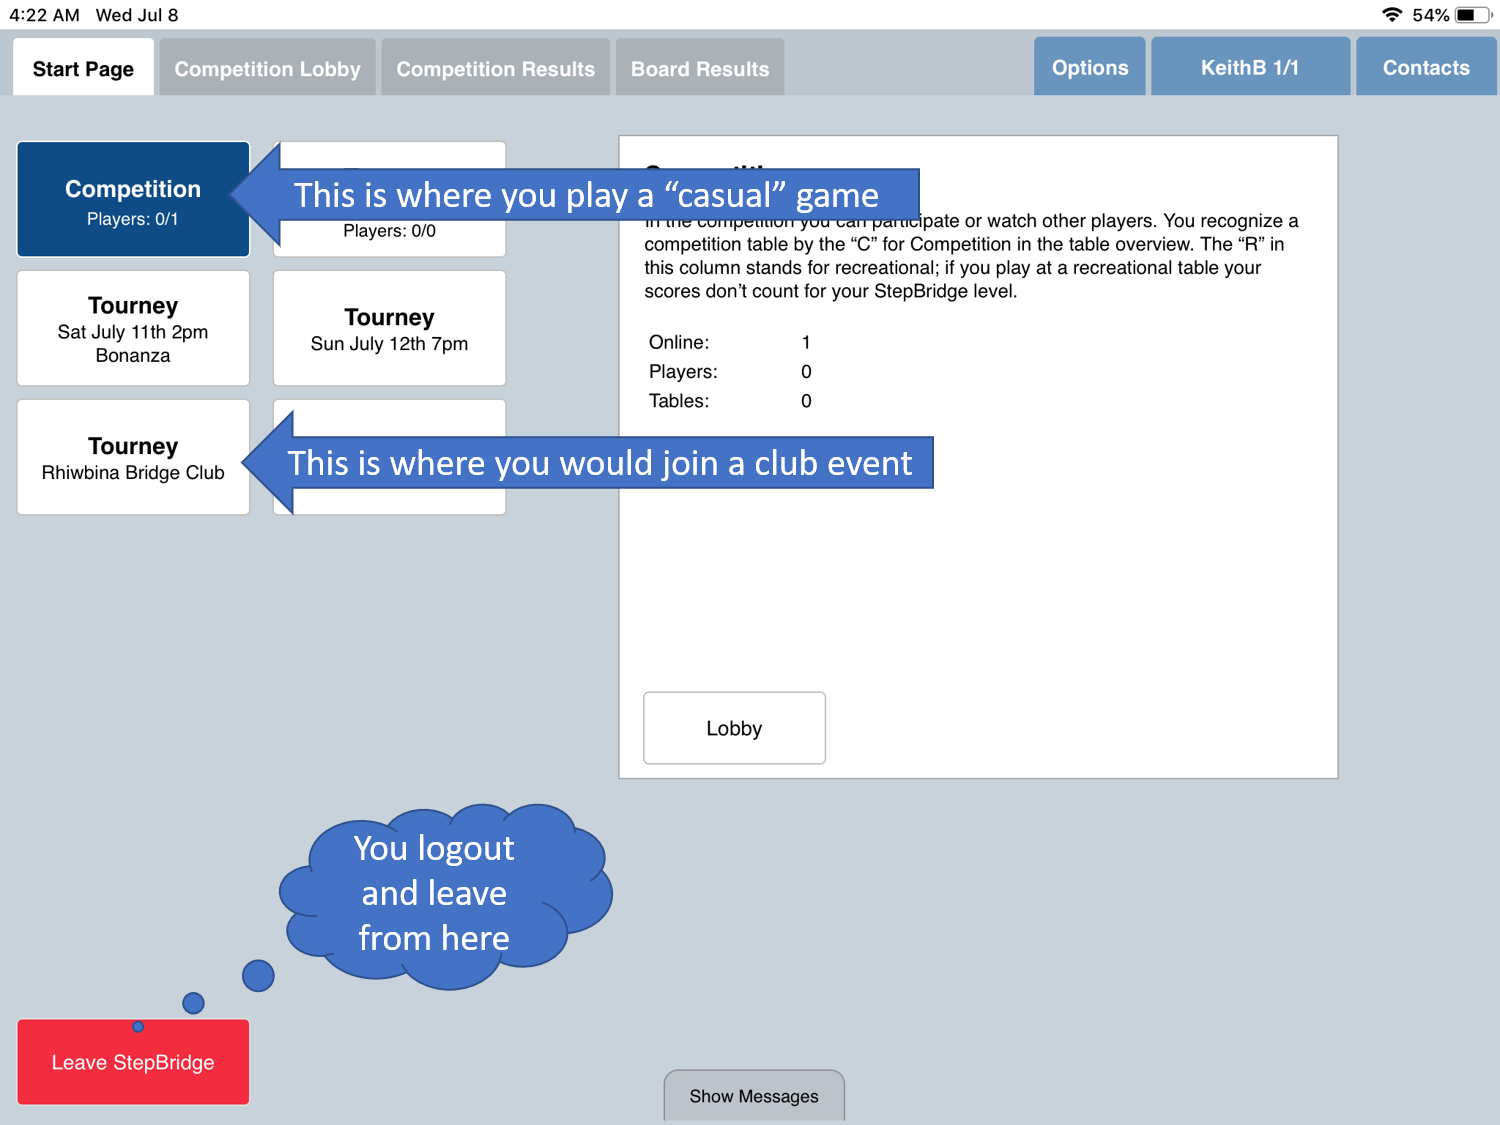Click the blue "casual game" arrow annotation
The width and height of the screenshot is (1500, 1125).
(585, 195)
